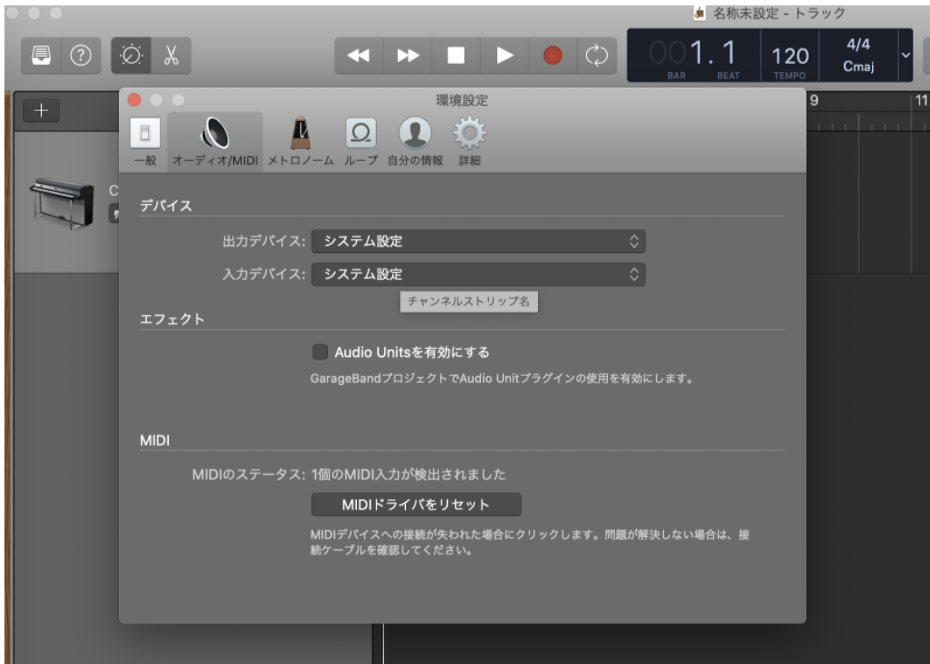Click the Rewind transport button

pyautogui.click(x=359, y=56)
